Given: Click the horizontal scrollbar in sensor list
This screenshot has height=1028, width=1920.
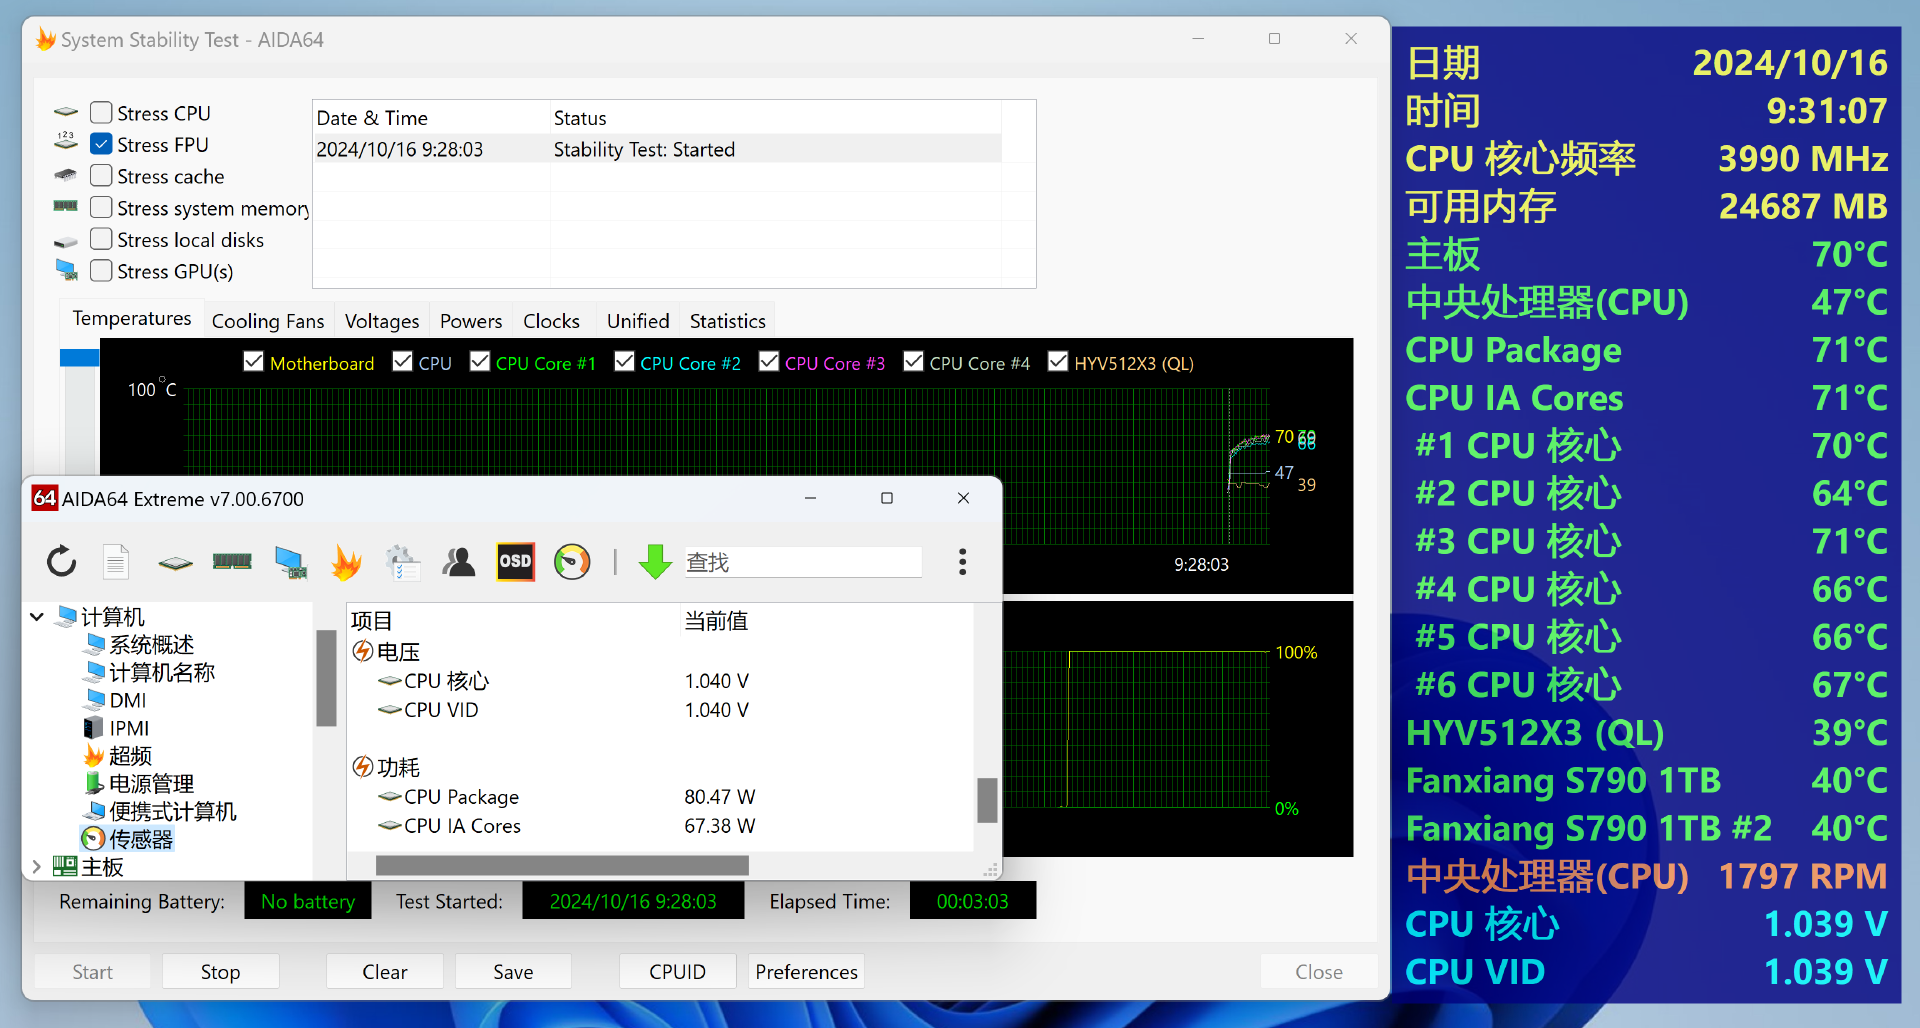Looking at the screenshot, I should [562, 865].
